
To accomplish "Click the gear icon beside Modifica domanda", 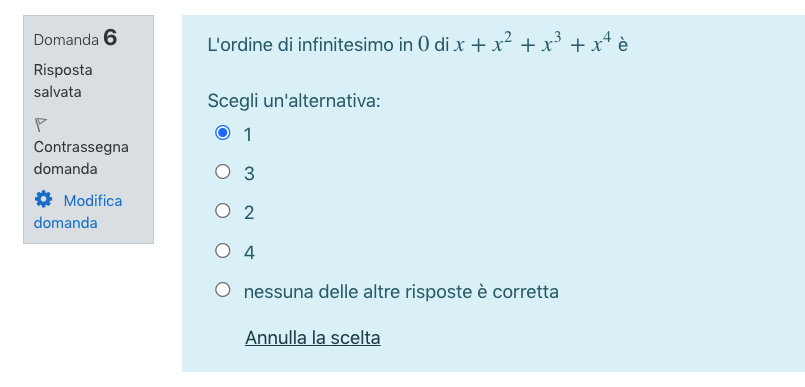I will click(43, 199).
